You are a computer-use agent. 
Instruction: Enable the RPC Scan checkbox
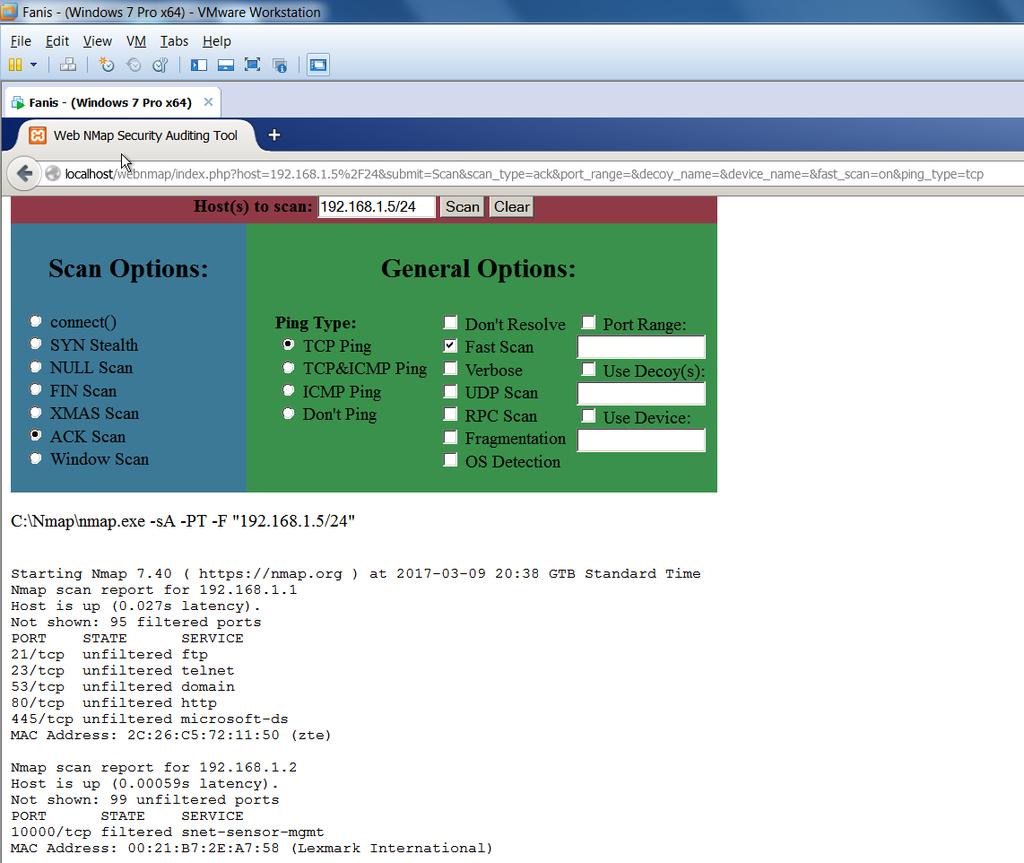450,414
